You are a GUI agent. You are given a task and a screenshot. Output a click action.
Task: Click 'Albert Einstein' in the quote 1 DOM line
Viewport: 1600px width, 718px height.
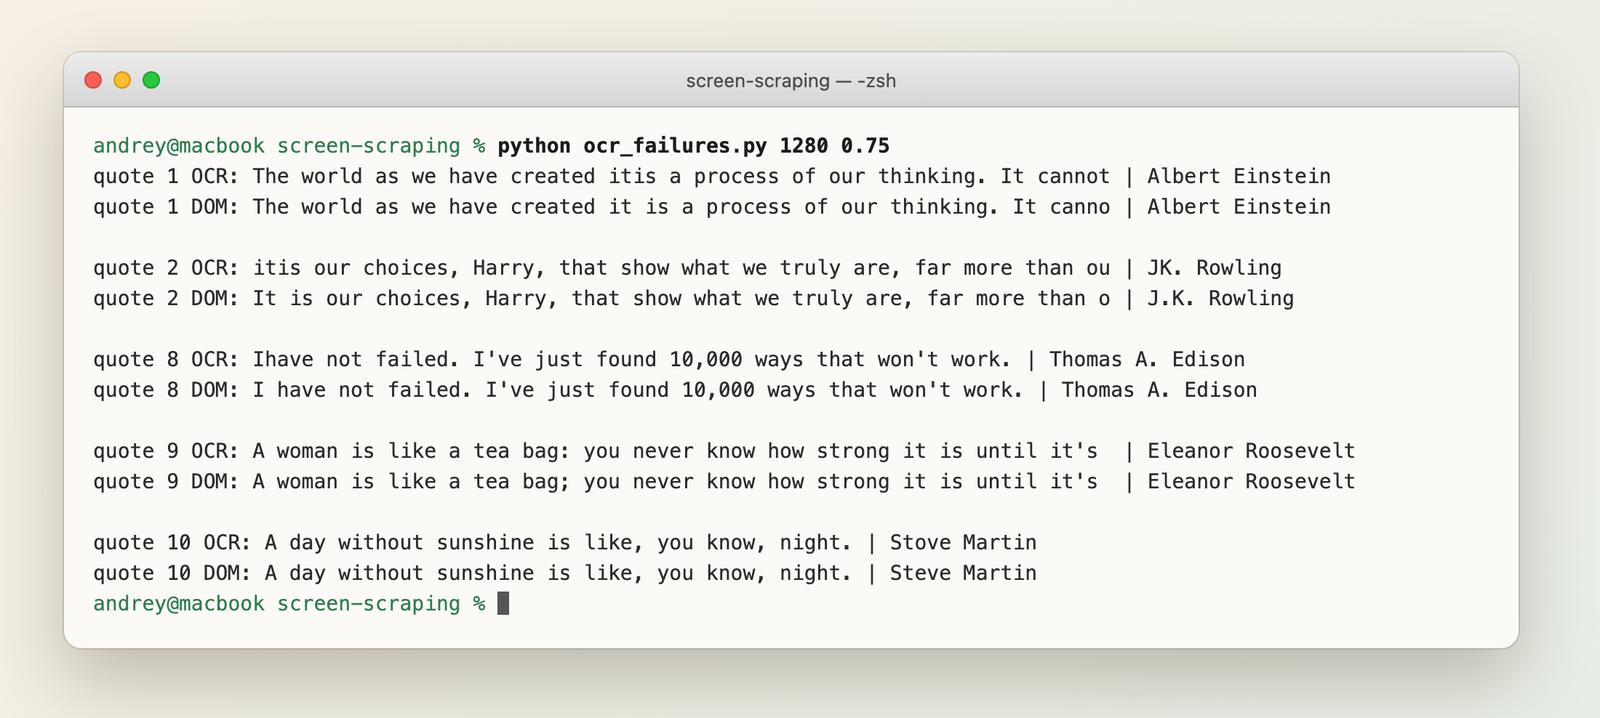1239,207
